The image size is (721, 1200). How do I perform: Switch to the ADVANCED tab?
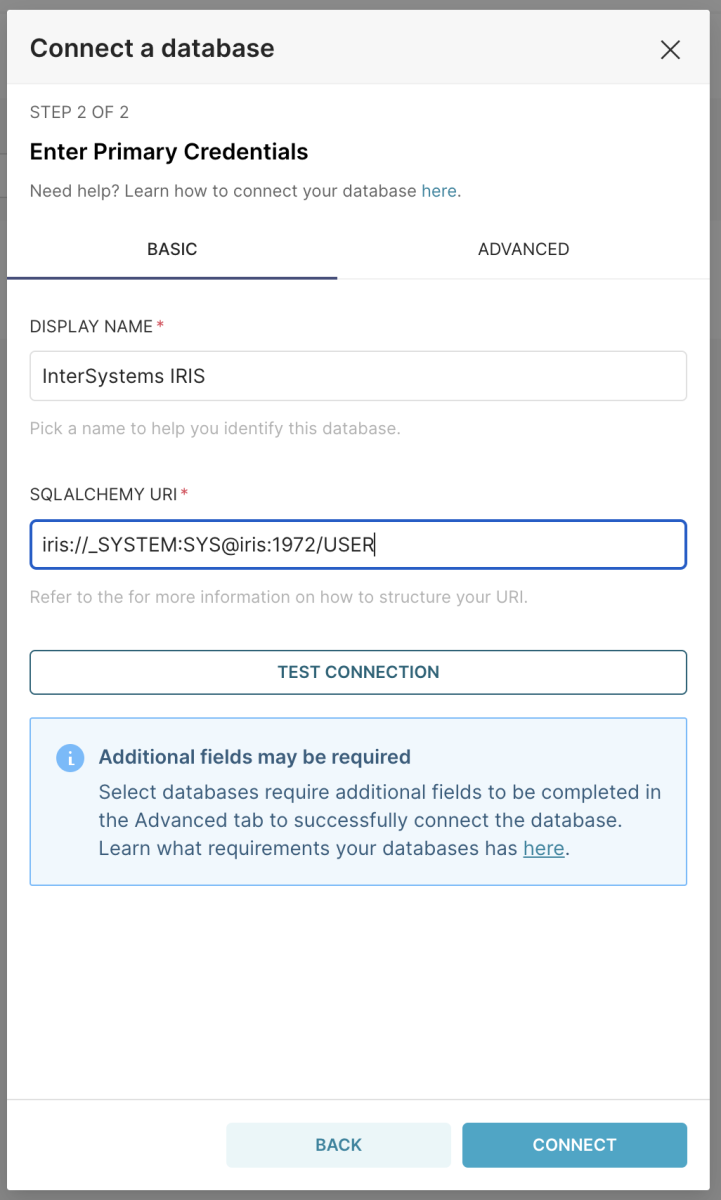pyautogui.click(x=523, y=249)
